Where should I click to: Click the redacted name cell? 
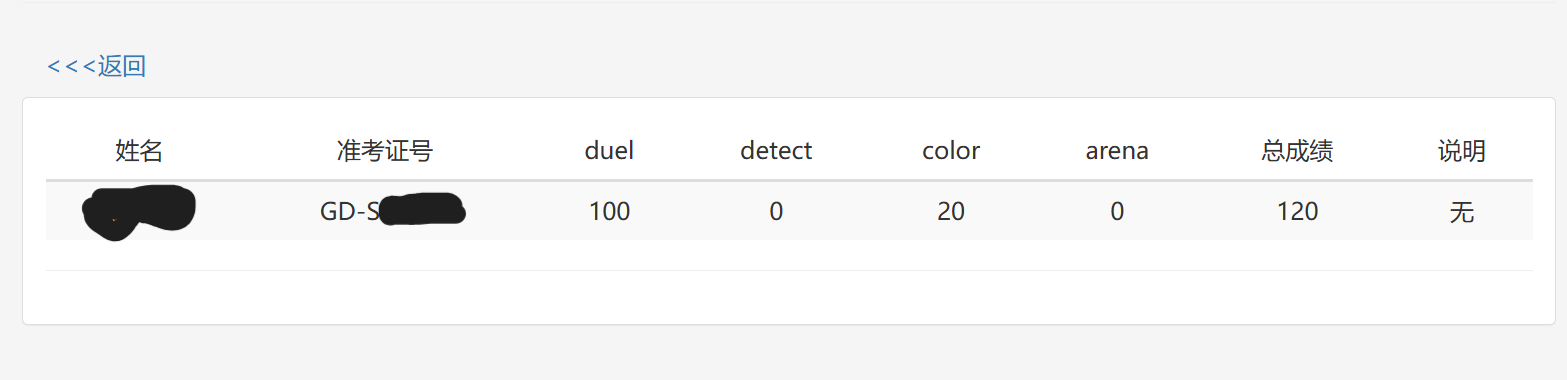tap(139, 212)
